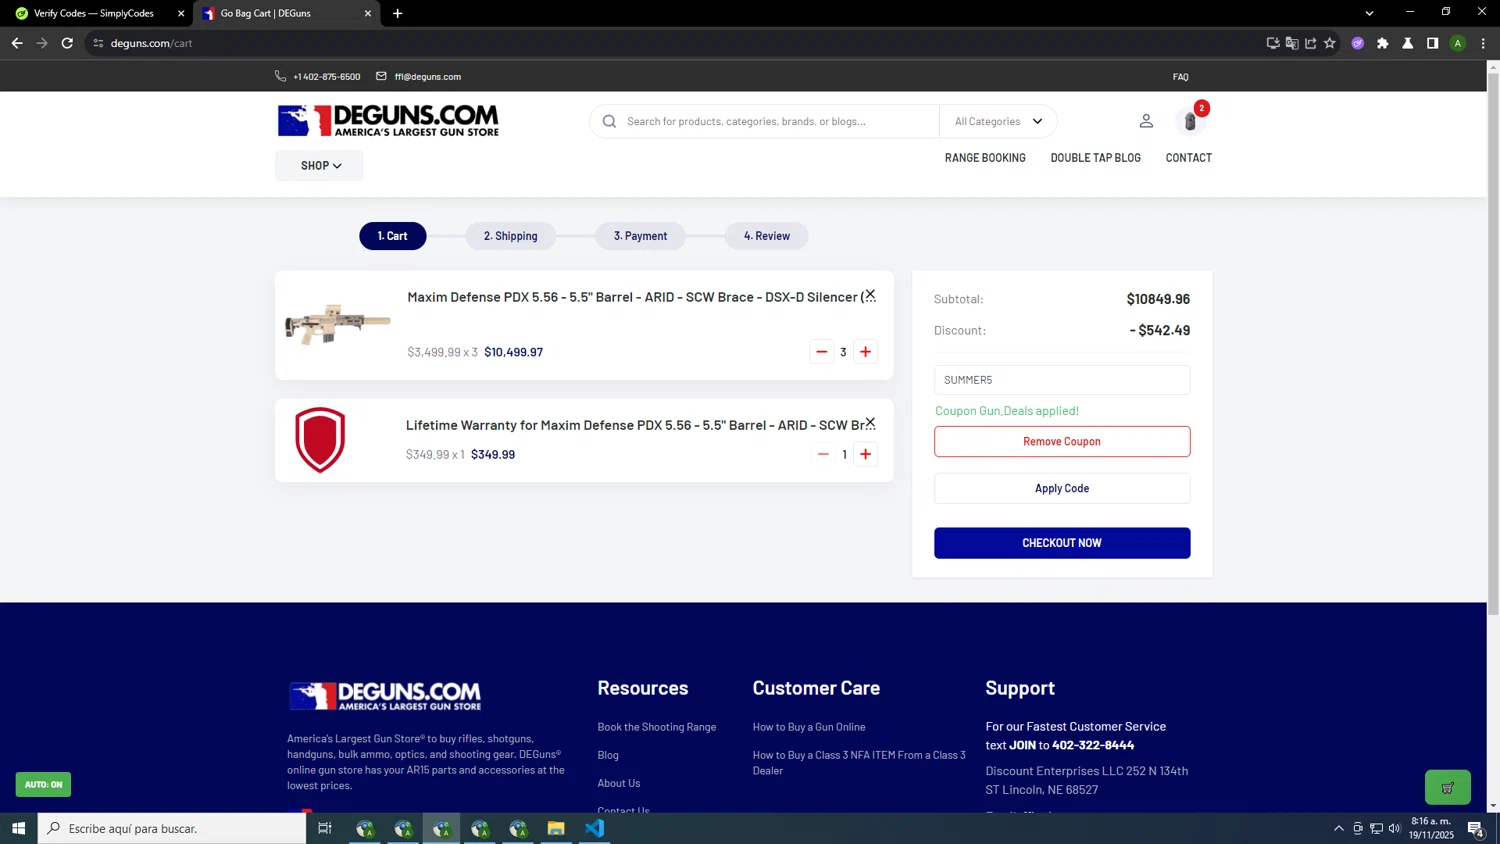Open browser three-dot menu
The height and width of the screenshot is (844, 1500).
[1483, 43]
